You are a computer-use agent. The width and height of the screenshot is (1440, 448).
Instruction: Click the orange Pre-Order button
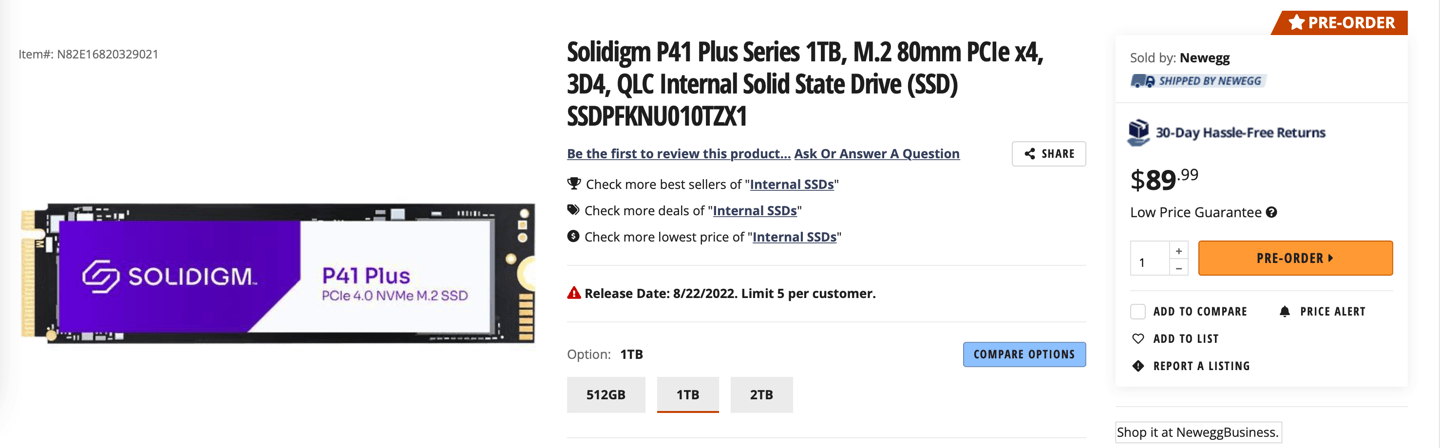coord(1295,258)
